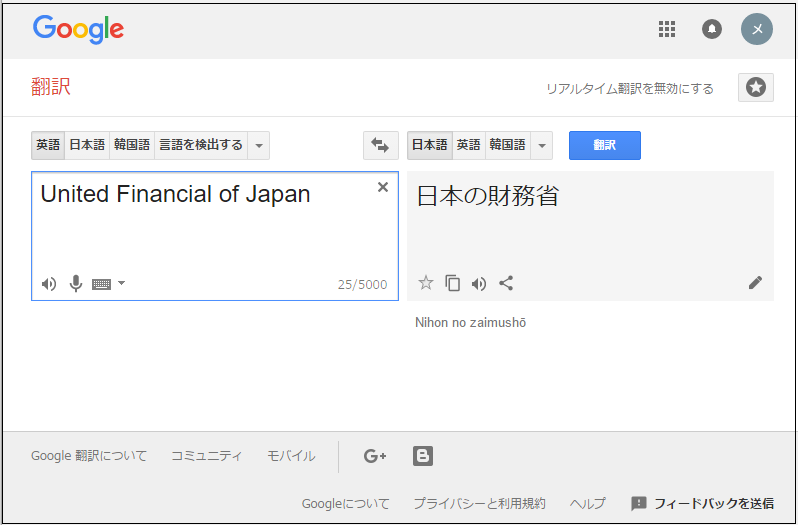The height and width of the screenshot is (525, 798).
Task: Expand the source language dropdown arrow
Action: click(x=259, y=146)
